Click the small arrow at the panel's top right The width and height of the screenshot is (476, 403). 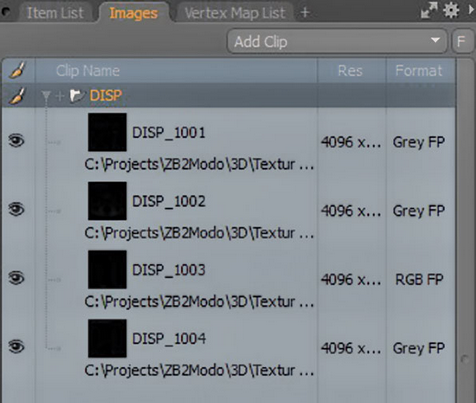pyautogui.click(x=471, y=10)
